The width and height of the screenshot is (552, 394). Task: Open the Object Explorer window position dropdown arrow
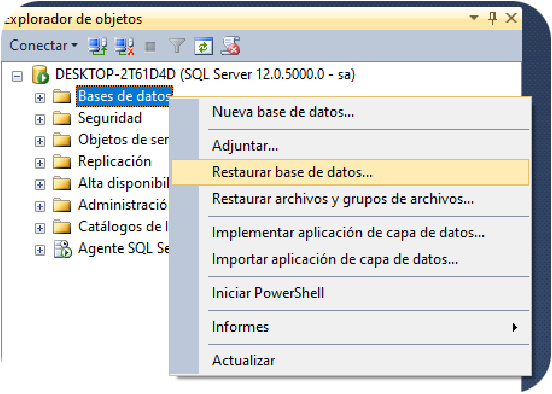tap(474, 17)
